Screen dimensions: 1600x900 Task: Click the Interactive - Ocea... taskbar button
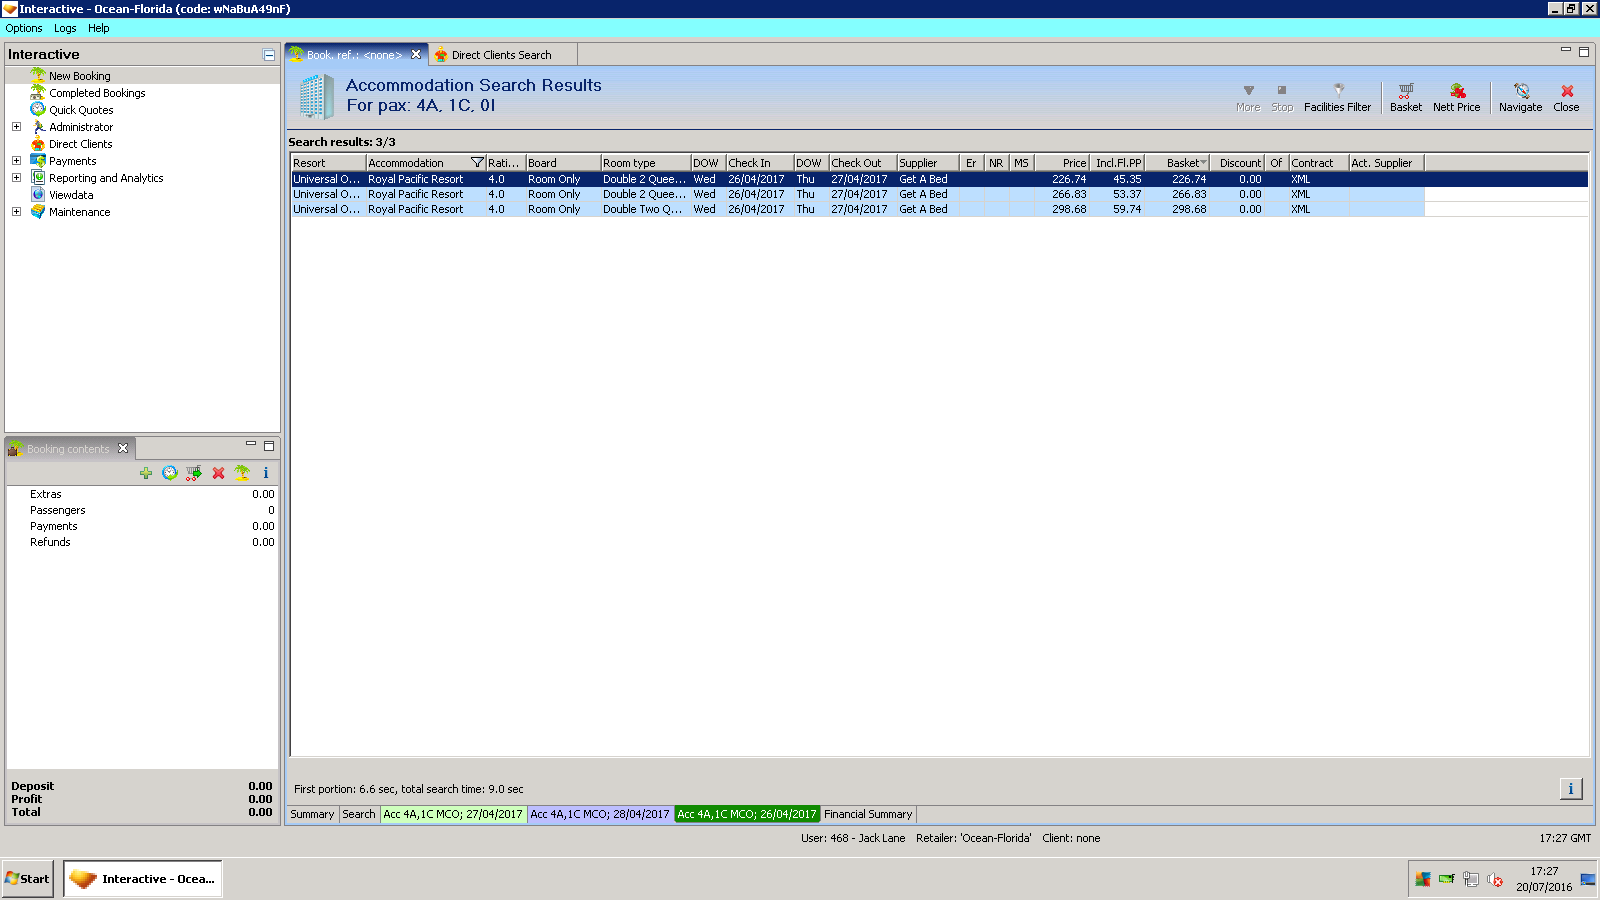point(142,879)
